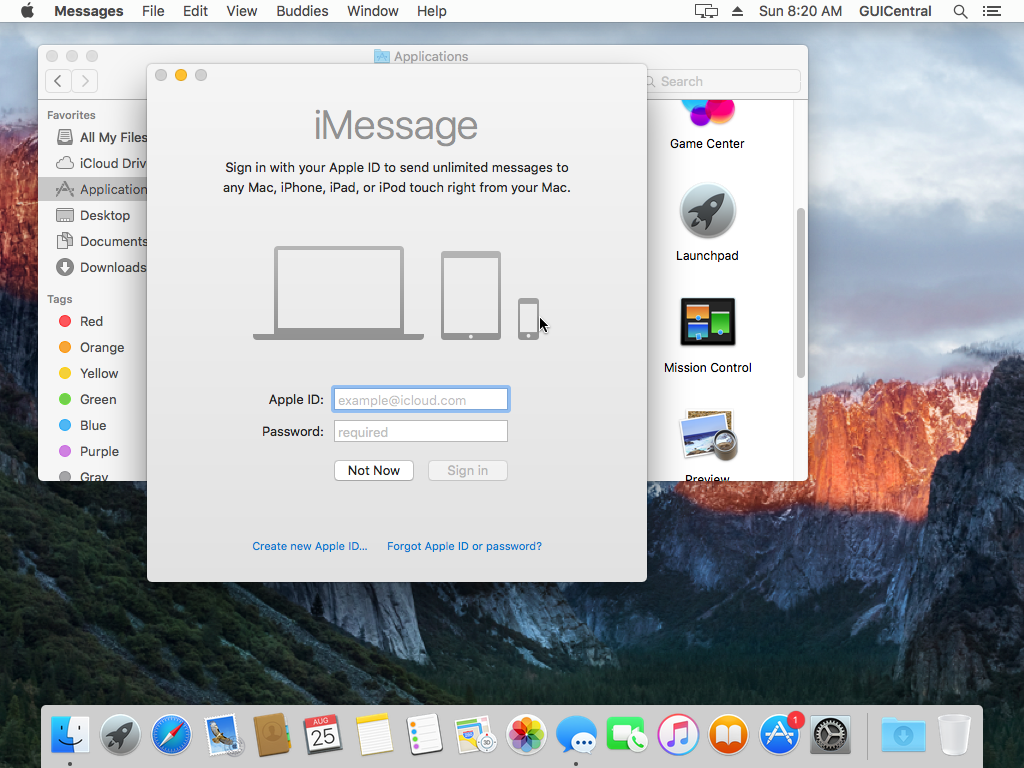This screenshot has width=1024, height=768.
Task: Open the File menu
Action: click(153, 11)
